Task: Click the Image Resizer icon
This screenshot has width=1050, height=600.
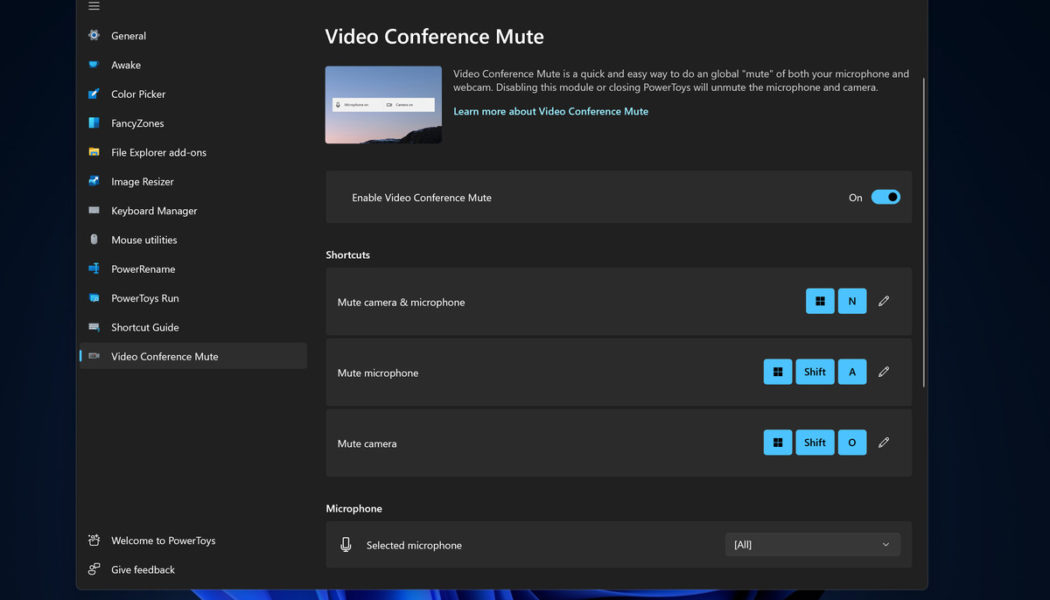Action: point(93,181)
